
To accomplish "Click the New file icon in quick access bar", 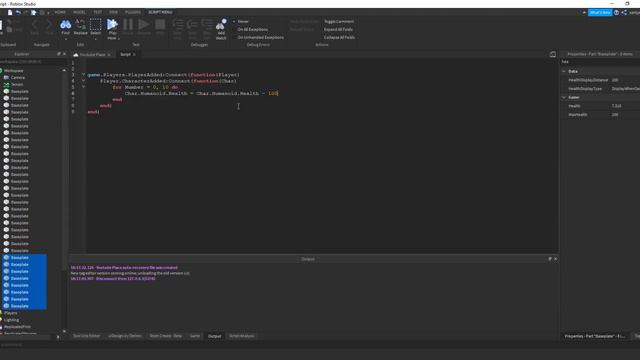I will pos(10,13).
